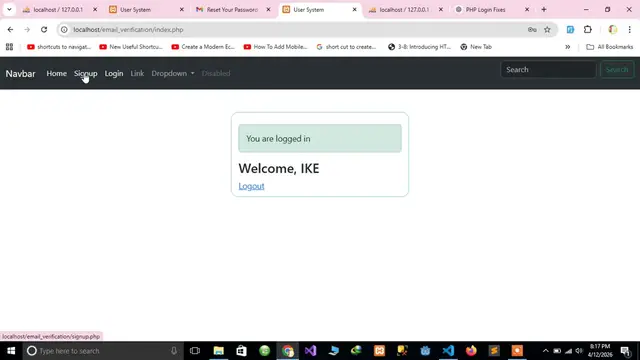Click the Logout link
640x360 pixels.
click(251, 186)
